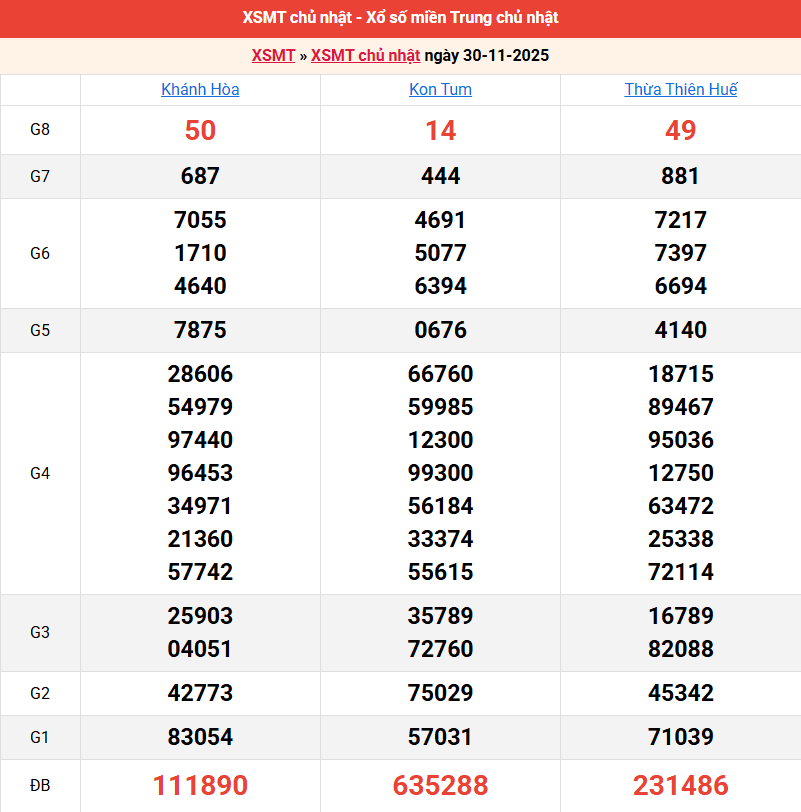Viewport: 801px width, 812px height.
Task: Click the G8 row label
Action: tap(40, 130)
